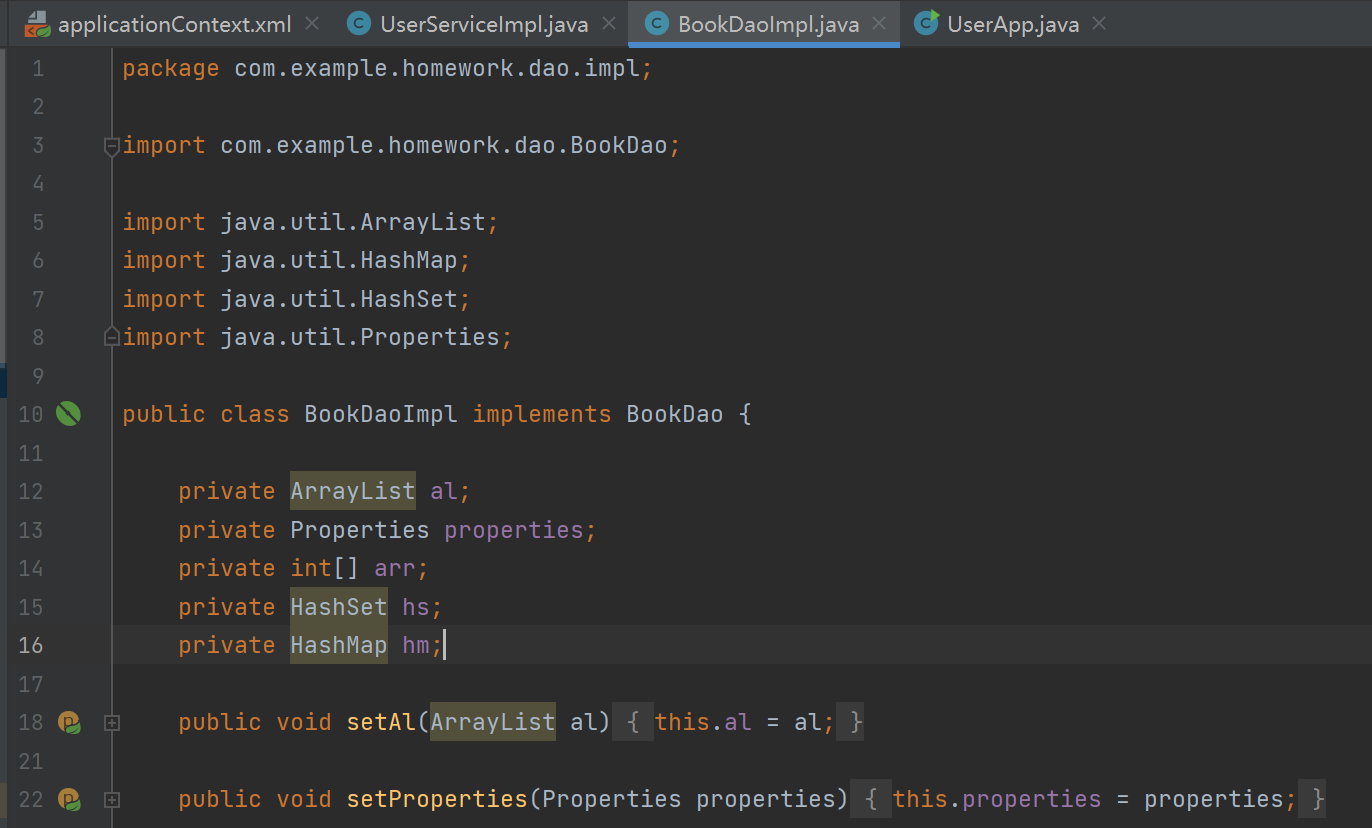Click the highlighted ArrayList type on line 12
Screen dimensions: 1372x828
click(x=353, y=491)
